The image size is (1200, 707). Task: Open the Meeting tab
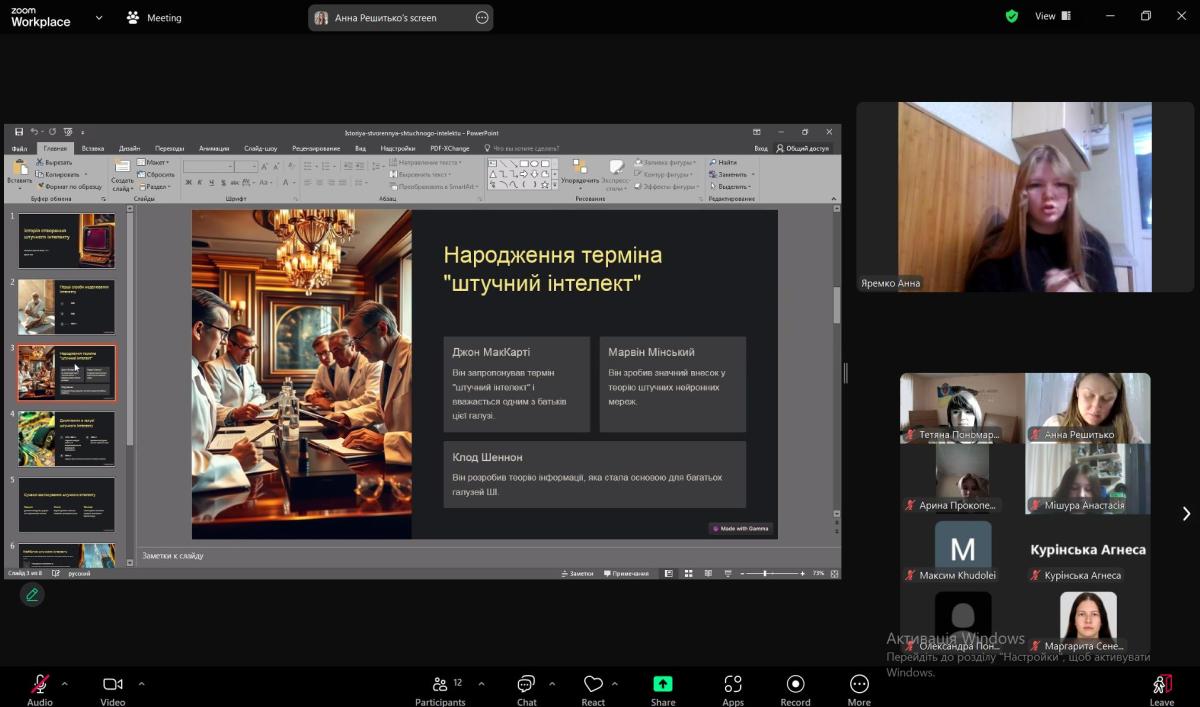[x=154, y=18]
